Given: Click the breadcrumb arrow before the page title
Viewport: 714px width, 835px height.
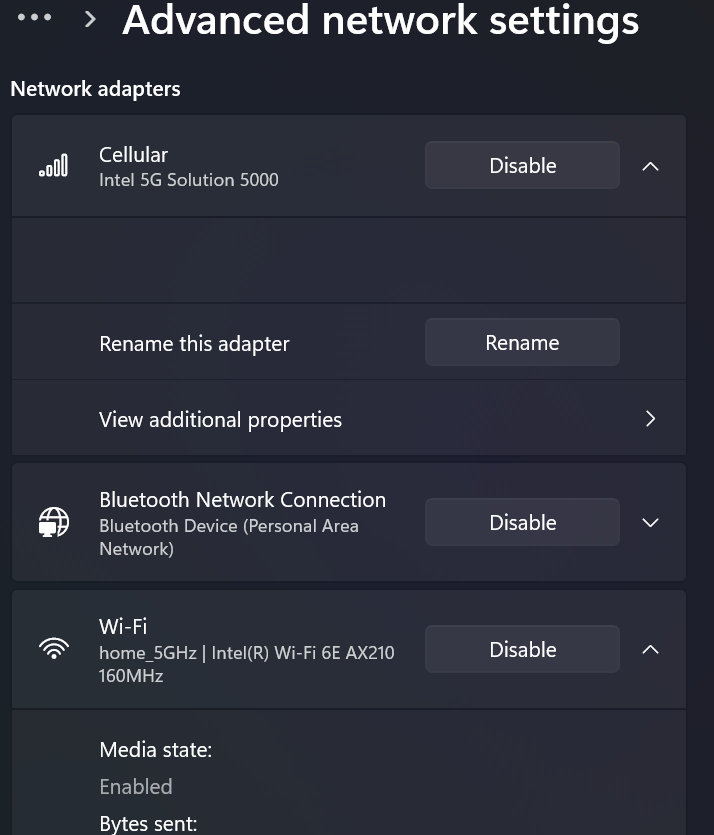Looking at the screenshot, I should coord(91,19).
